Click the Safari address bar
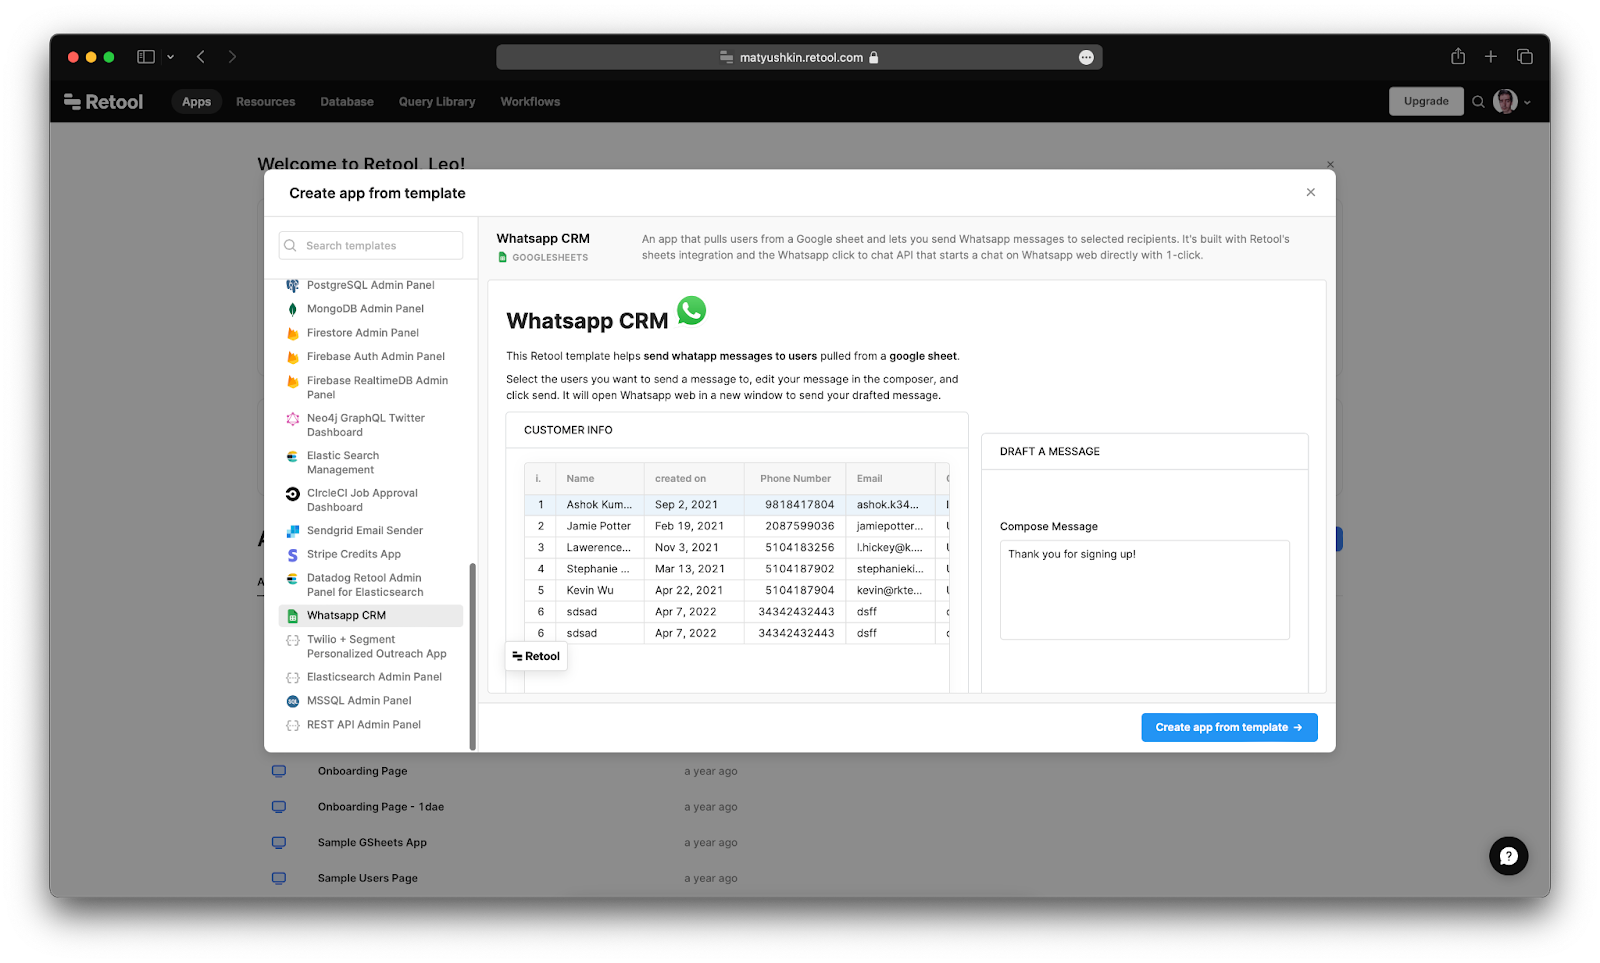Image resolution: width=1600 pixels, height=963 pixels. pyautogui.click(x=799, y=58)
